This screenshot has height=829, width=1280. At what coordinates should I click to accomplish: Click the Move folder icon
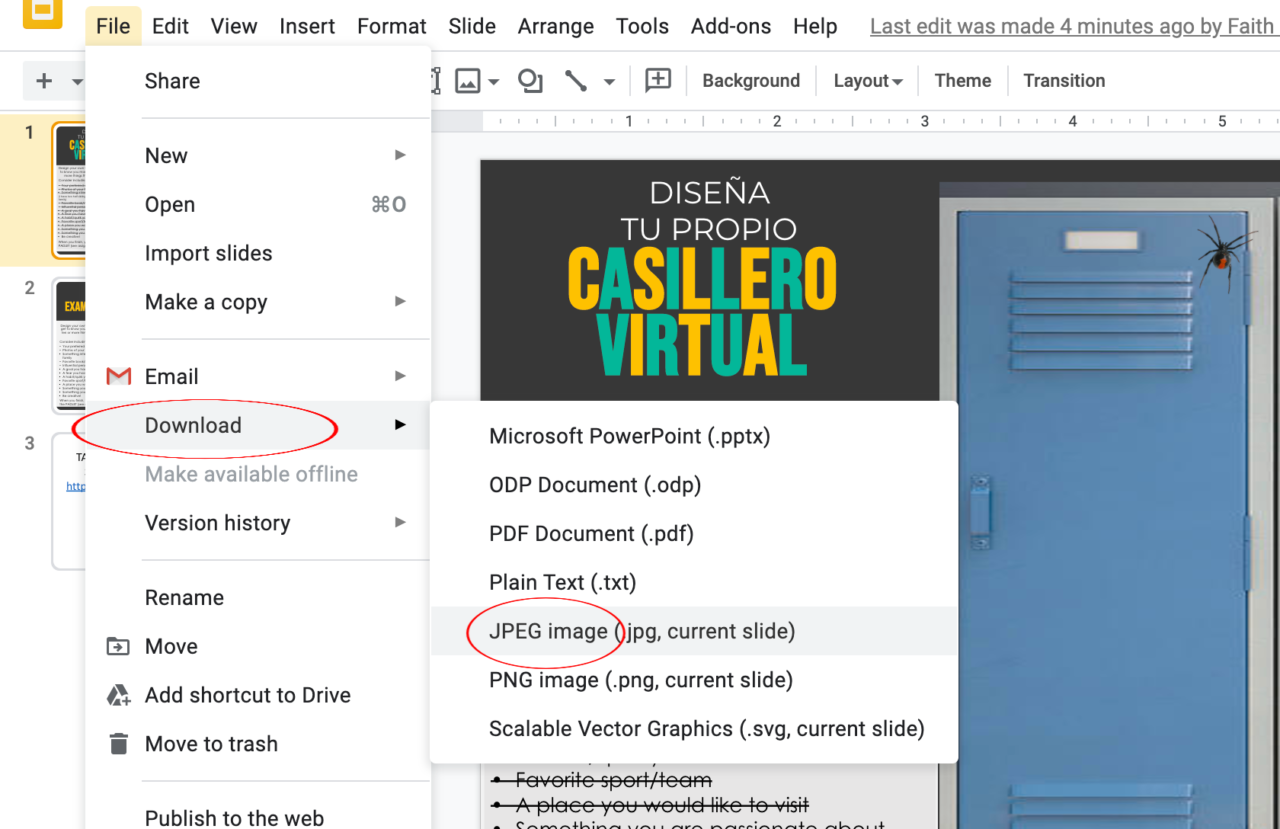tap(118, 646)
